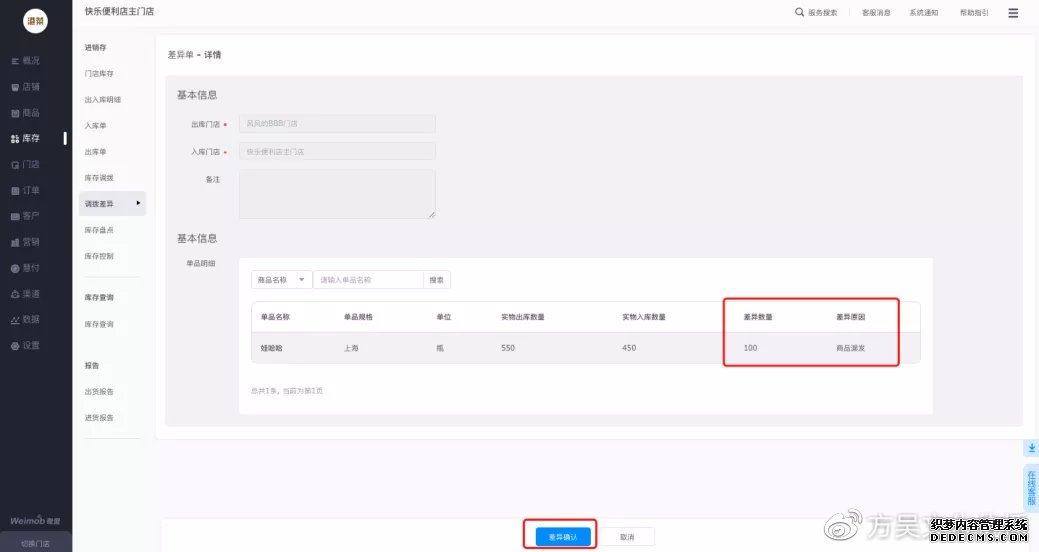Click the 搜索 search button

click(x=437, y=280)
